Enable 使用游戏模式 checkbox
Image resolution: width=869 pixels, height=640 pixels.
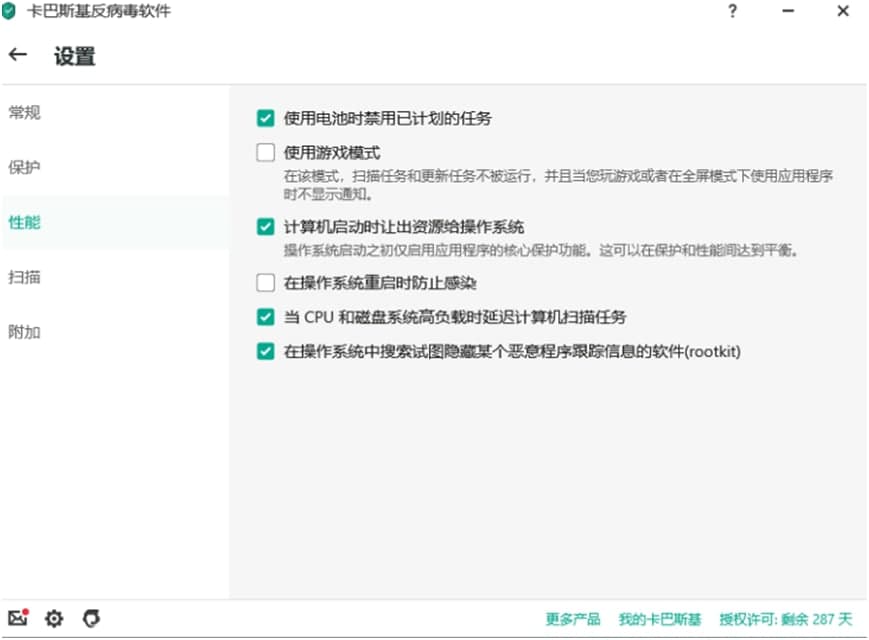tap(265, 152)
